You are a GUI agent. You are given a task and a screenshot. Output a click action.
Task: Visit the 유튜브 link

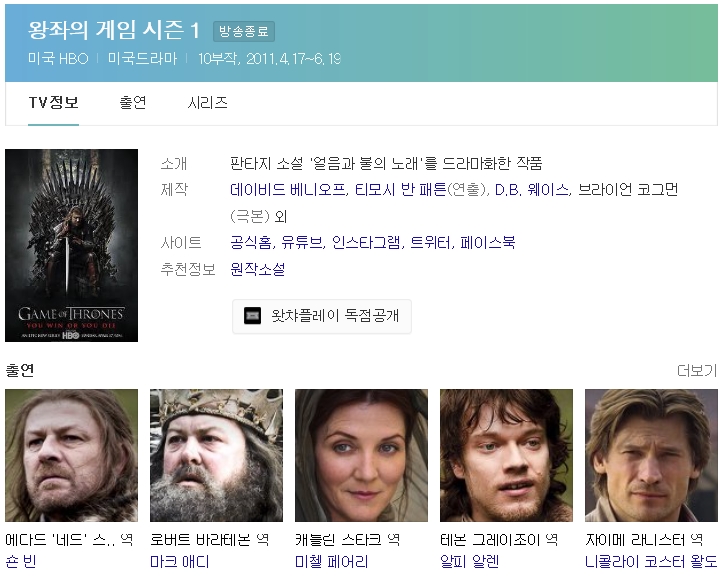[x=302, y=242]
